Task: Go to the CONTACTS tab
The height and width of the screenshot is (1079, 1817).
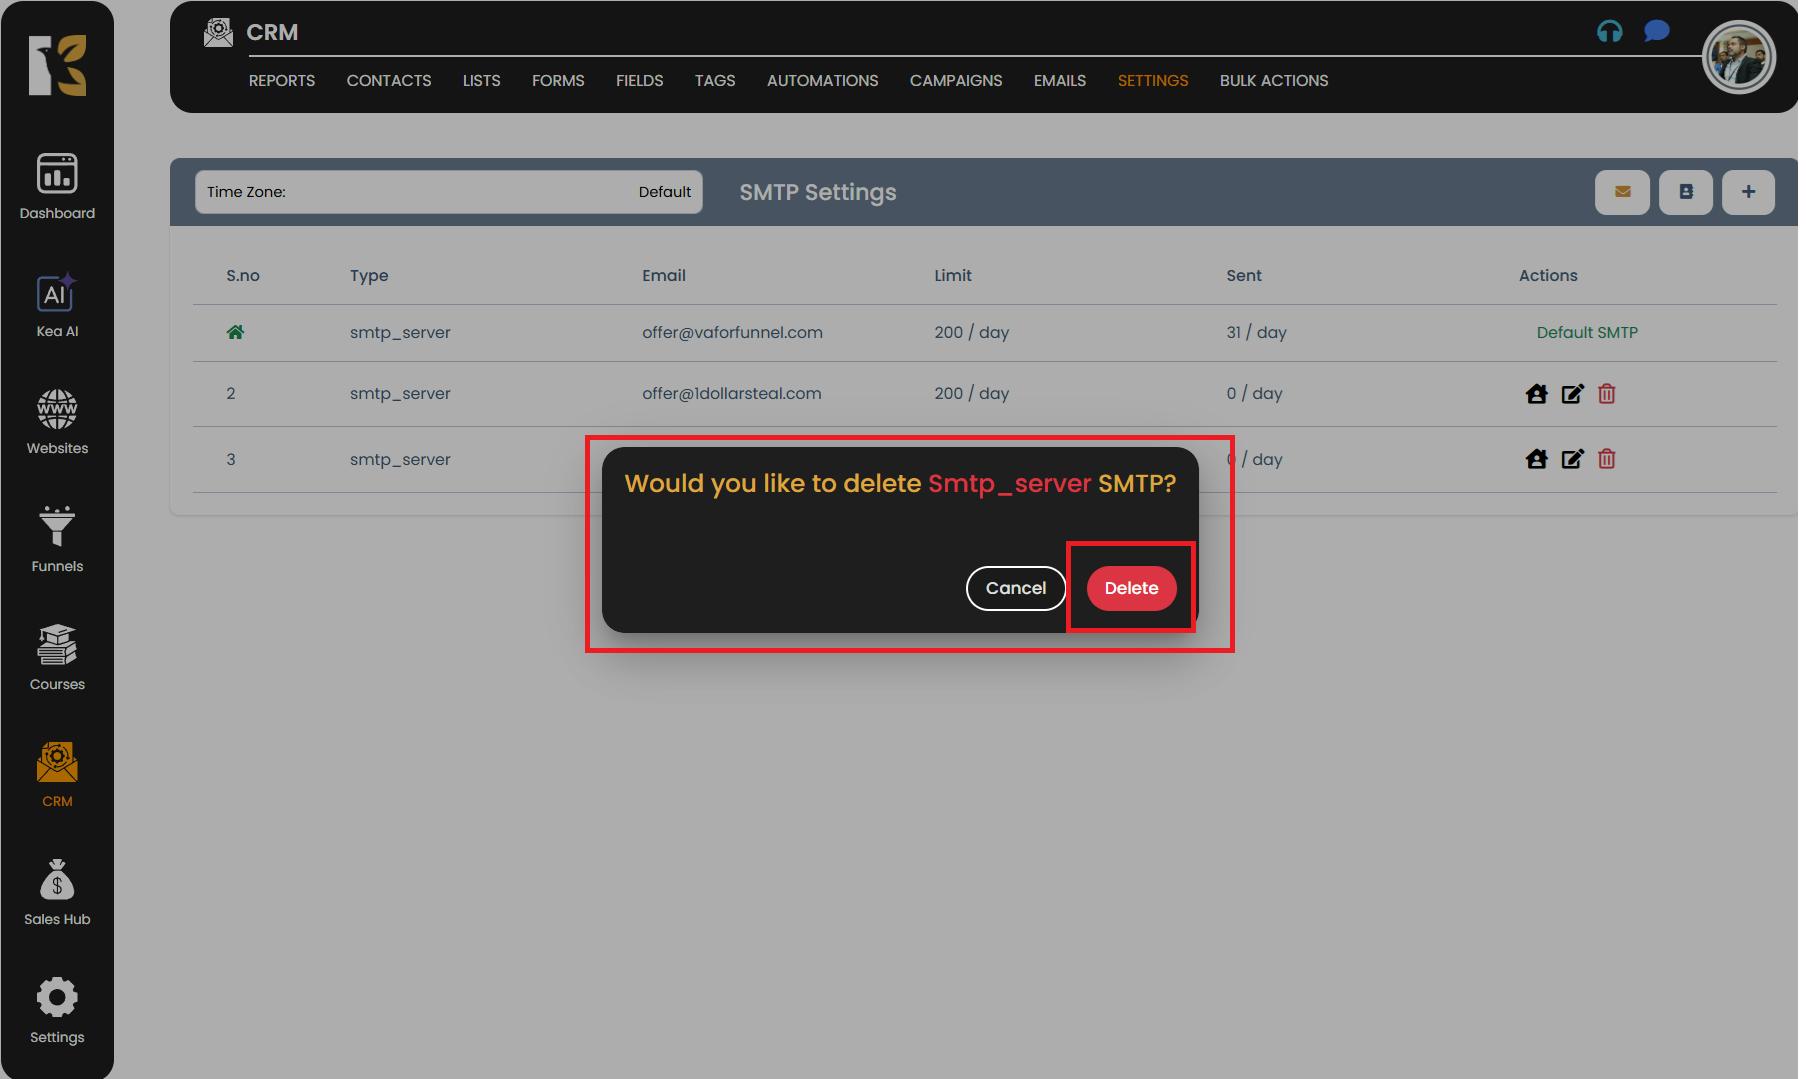Action: 388,81
